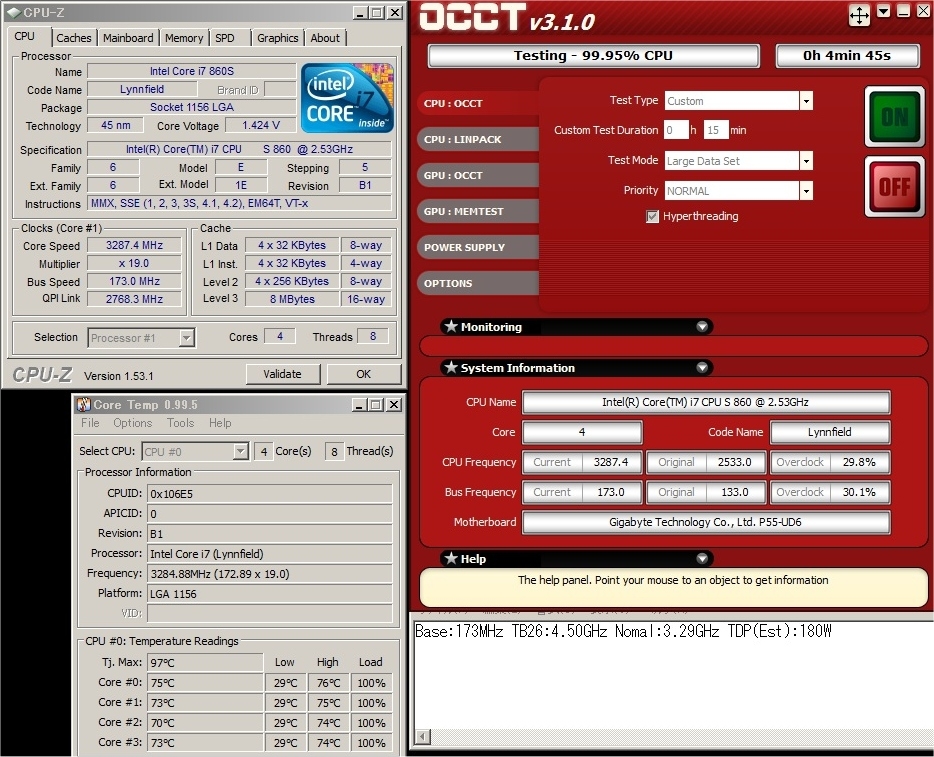Viewport: 934px width, 757px height.
Task: Click the Intel Core i7 logo in CPU-Z
Action: pyautogui.click(x=347, y=98)
